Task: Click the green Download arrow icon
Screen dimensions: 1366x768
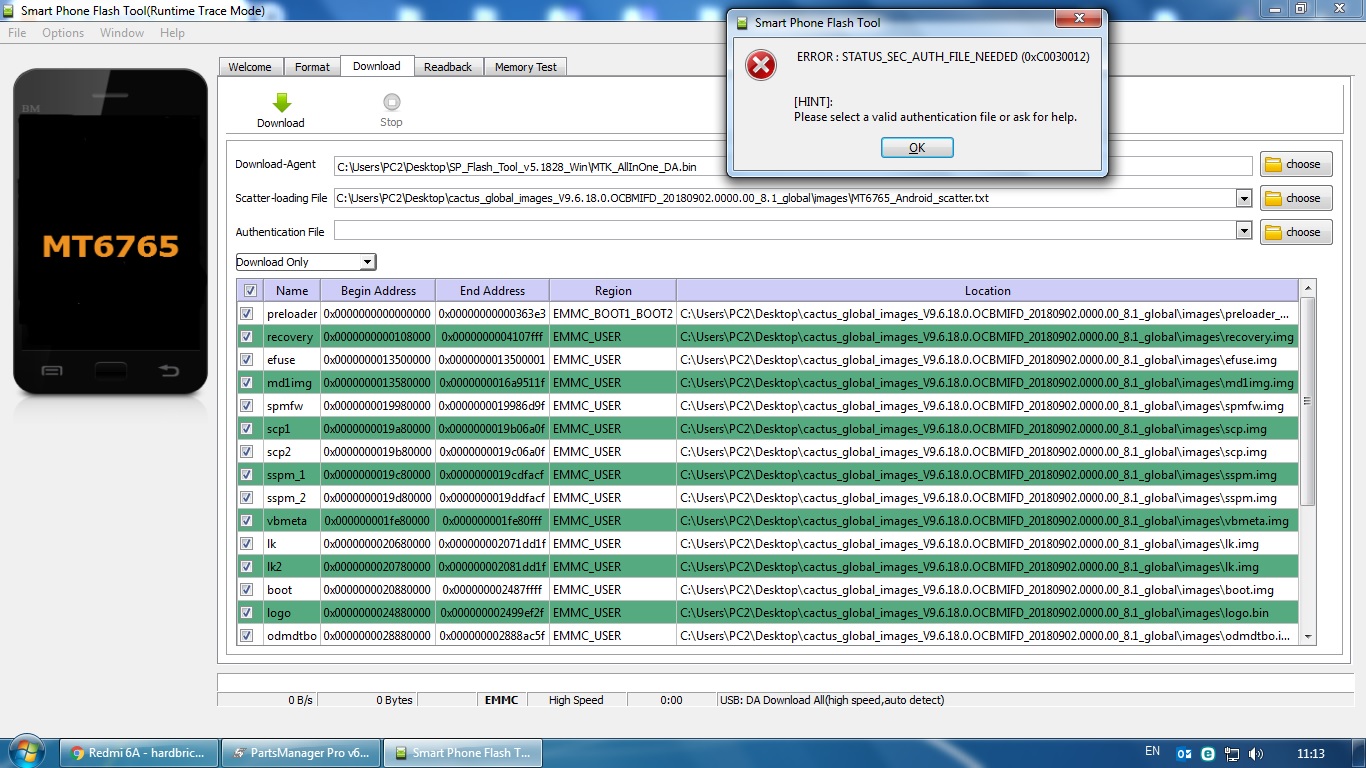Action: click(281, 102)
